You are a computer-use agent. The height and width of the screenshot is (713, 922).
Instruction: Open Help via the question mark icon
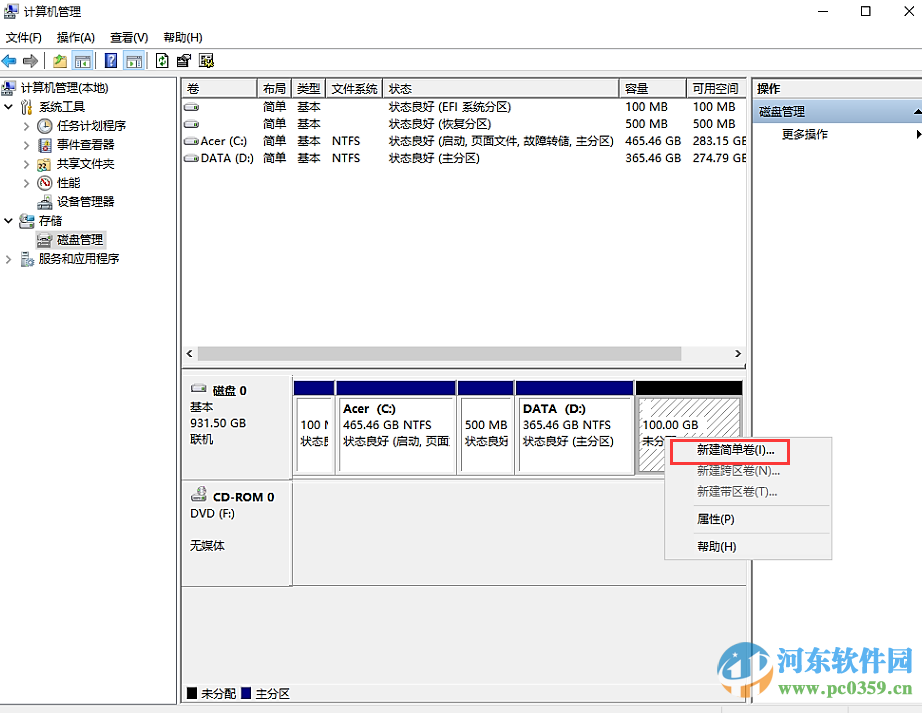112,60
